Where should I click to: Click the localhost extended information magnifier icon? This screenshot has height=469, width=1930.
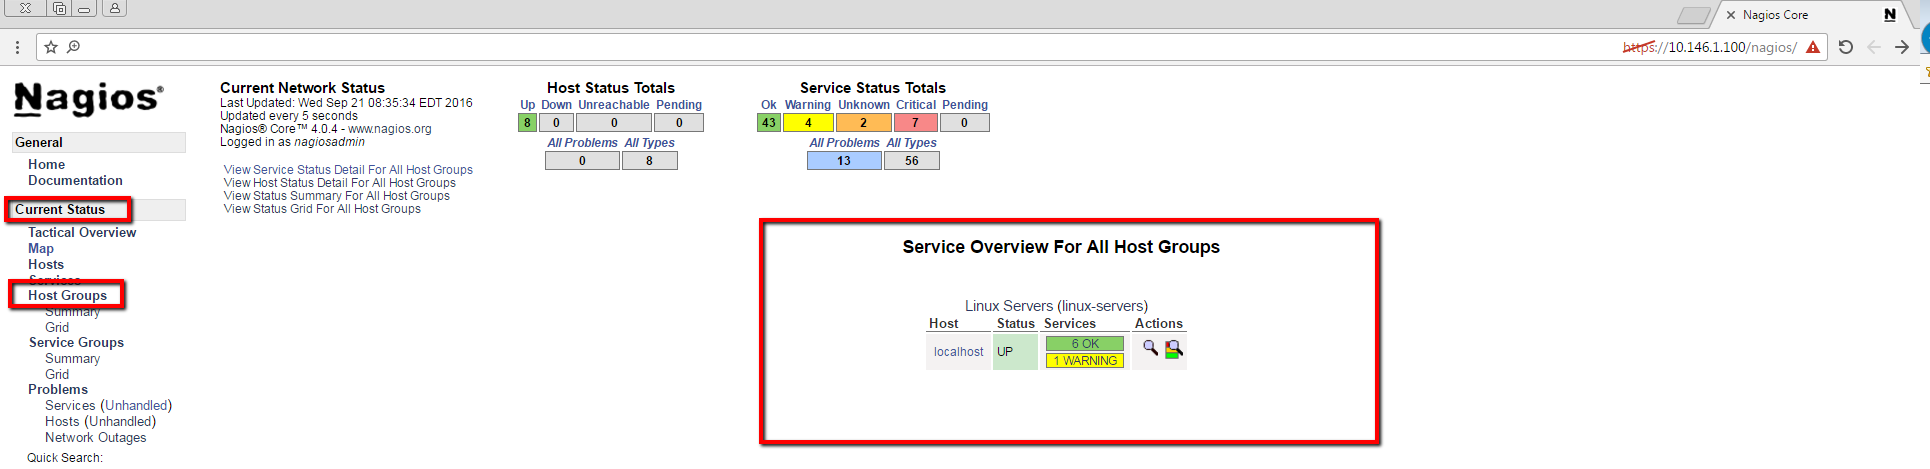pos(1150,348)
